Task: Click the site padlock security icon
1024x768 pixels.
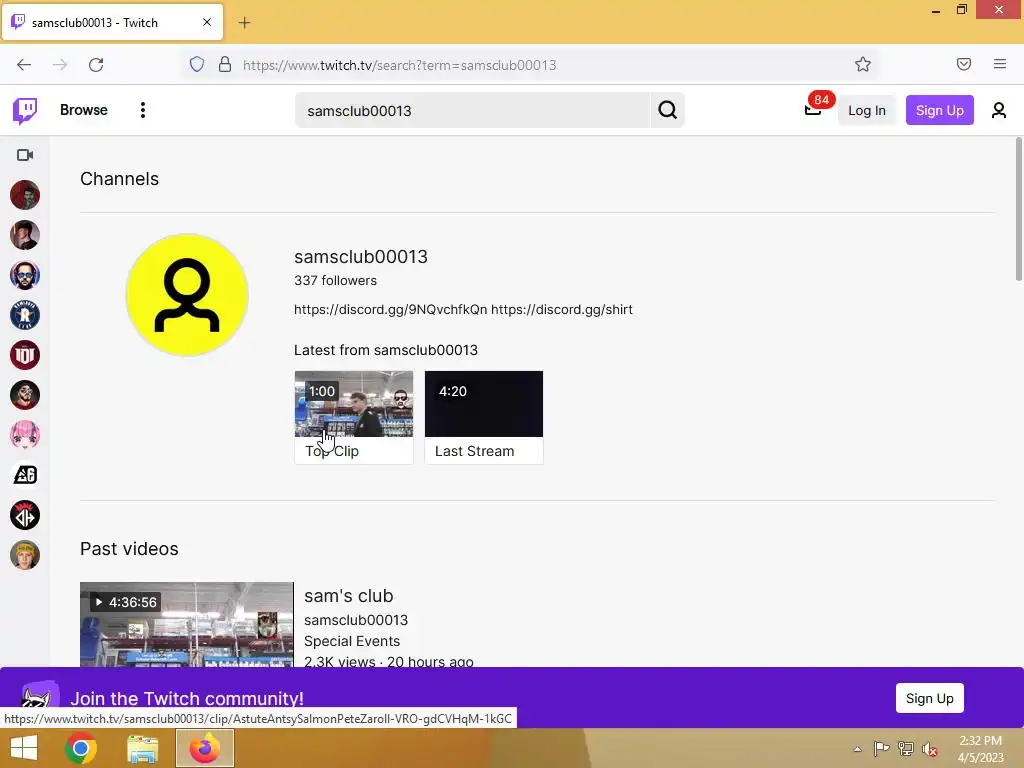Action: click(225, 65)
